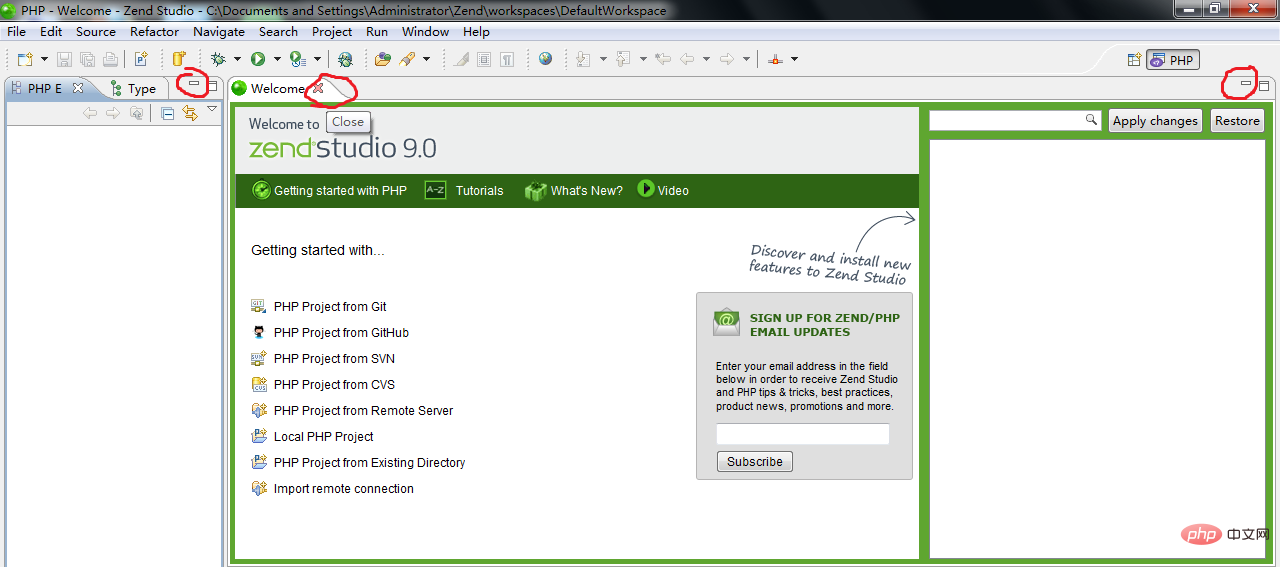Click explorer Forward arrow icon

[113, 113]
